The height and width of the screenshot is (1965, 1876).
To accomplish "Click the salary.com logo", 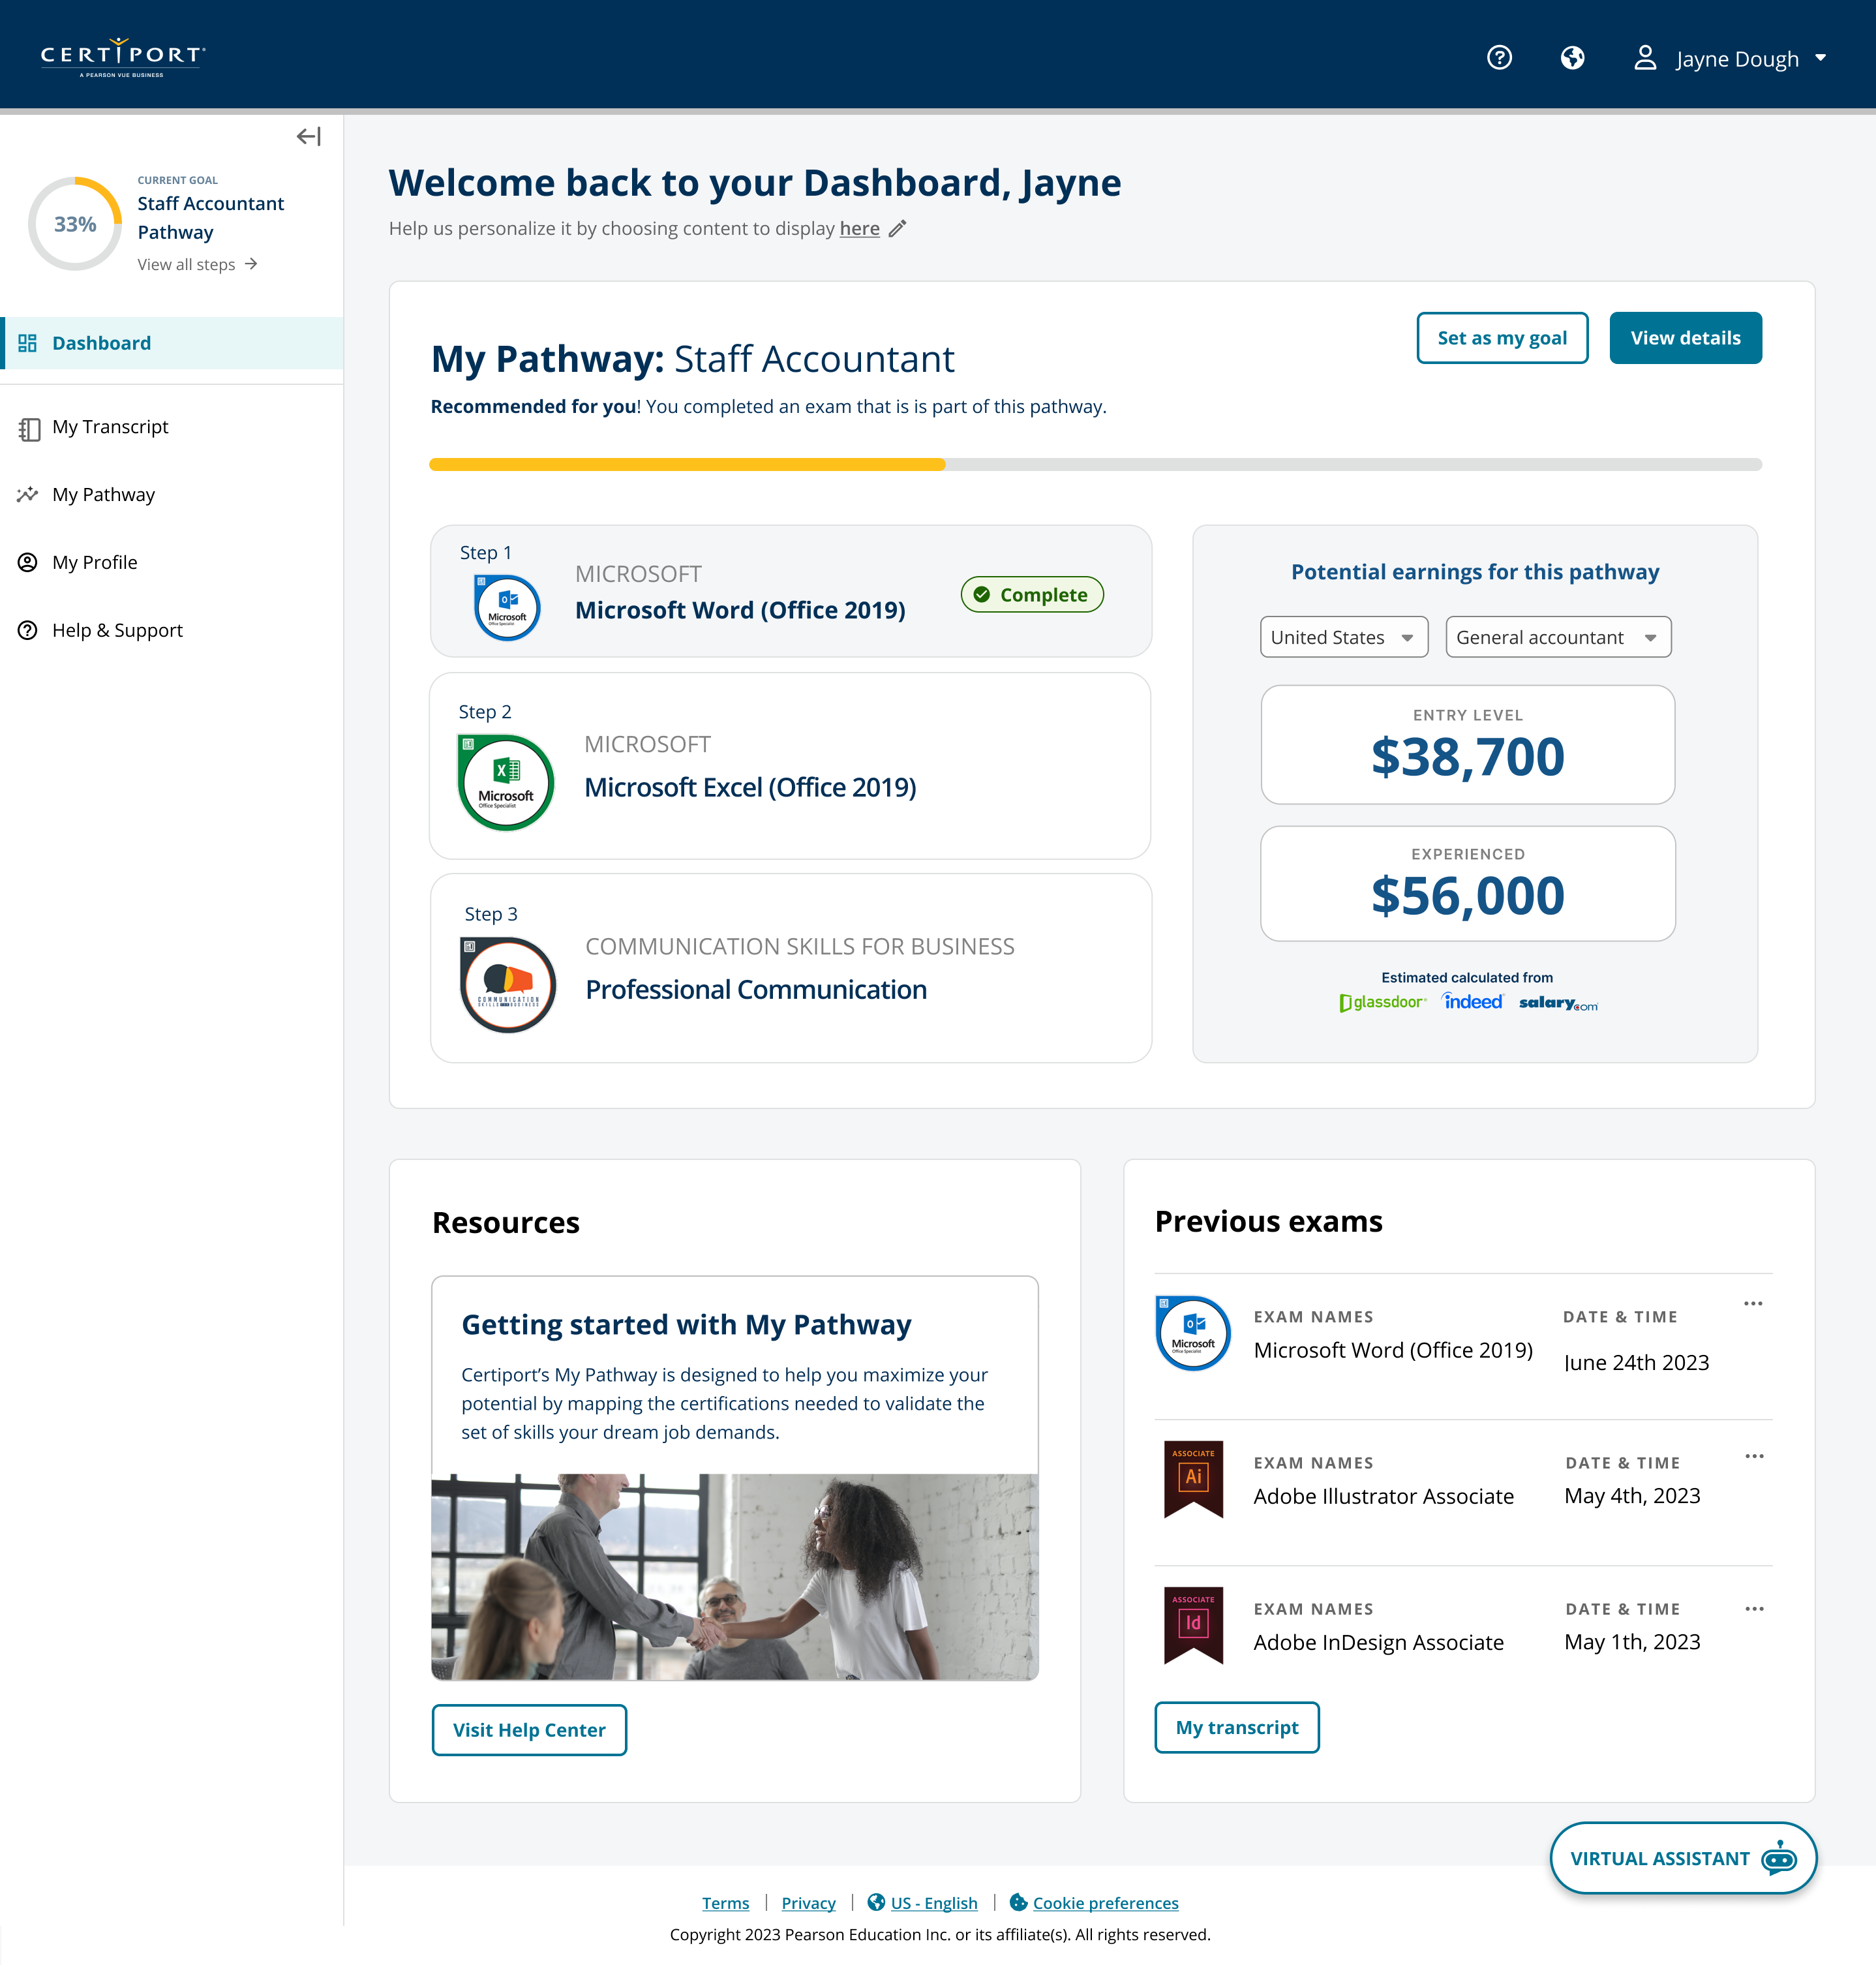I will click(x=1558, y=1003).
